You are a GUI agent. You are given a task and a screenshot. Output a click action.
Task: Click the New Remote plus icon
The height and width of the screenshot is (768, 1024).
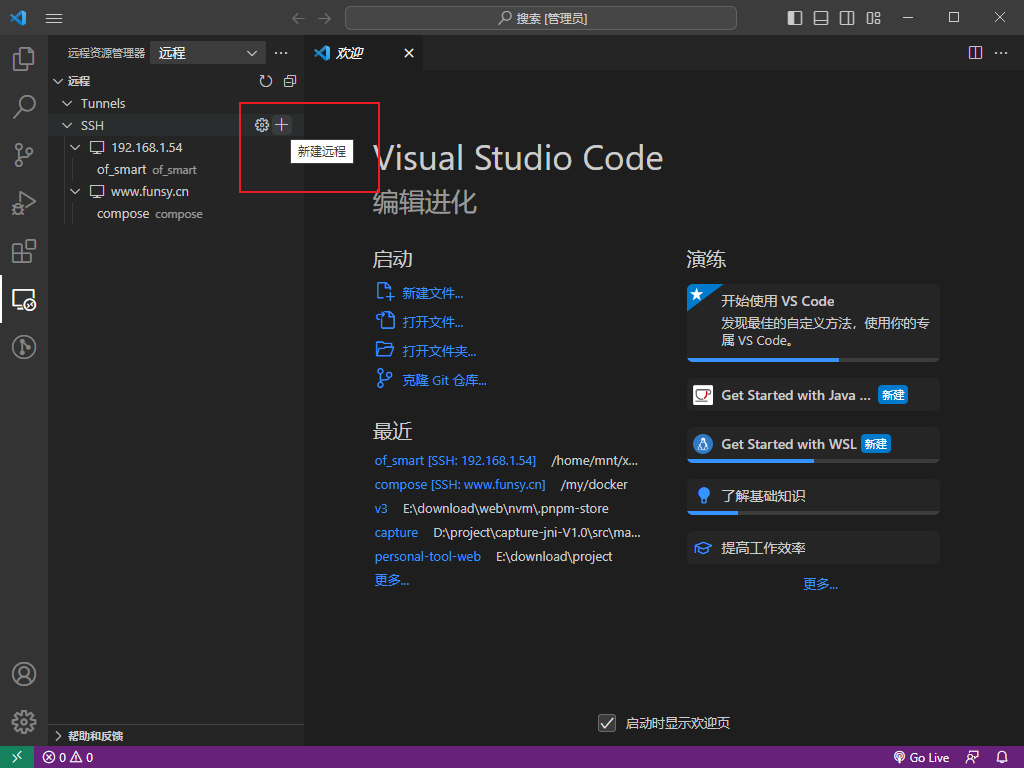(281, 125)
